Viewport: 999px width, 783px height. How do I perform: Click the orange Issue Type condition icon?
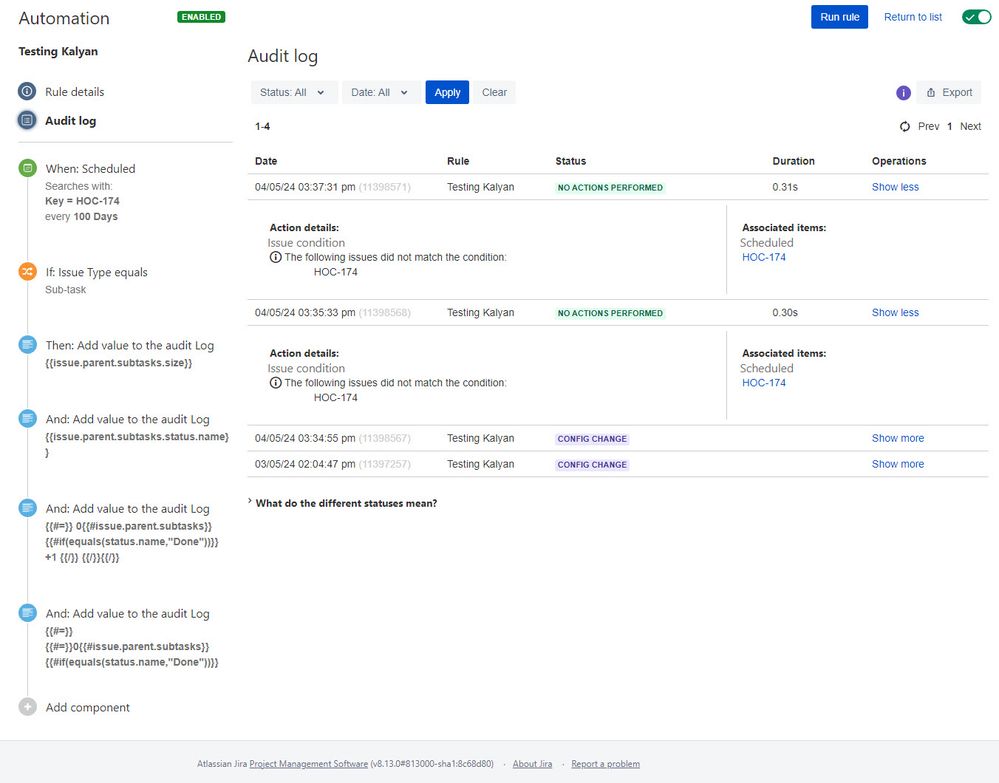pos(27,272)
